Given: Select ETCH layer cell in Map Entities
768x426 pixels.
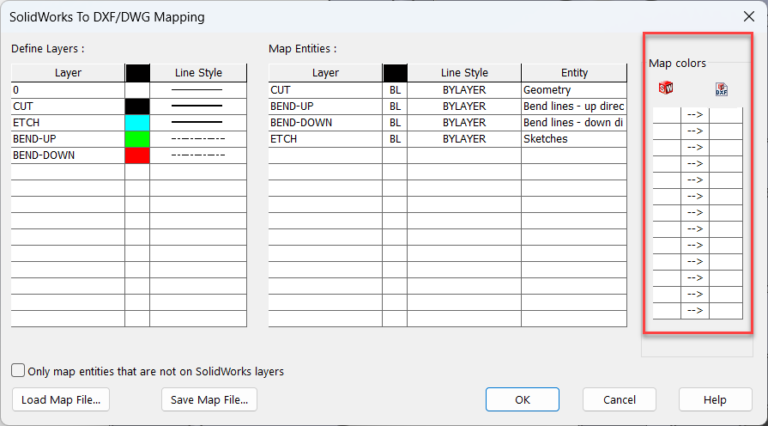Looking at the screenshot, I should pyautogui.click(x=325, y=139).
